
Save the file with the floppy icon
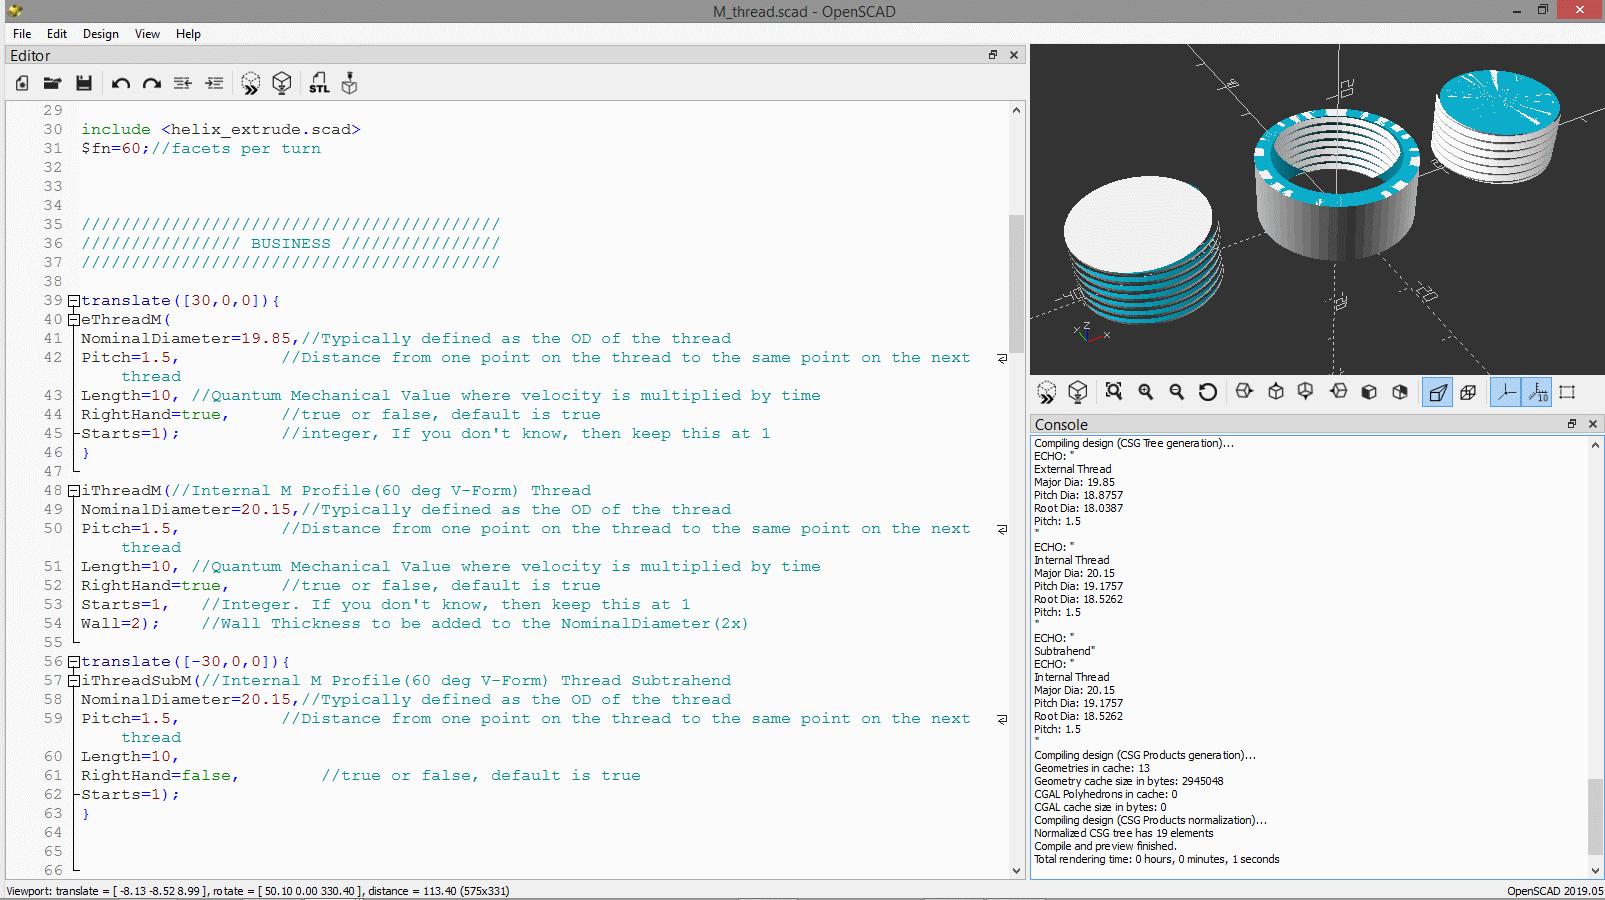point(84,84)
